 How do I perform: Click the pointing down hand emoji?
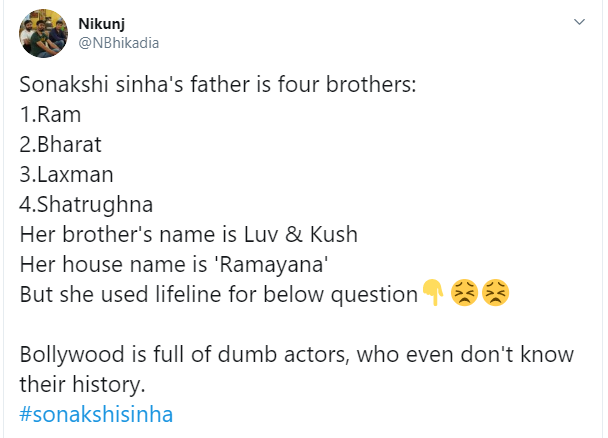[433, 294]
